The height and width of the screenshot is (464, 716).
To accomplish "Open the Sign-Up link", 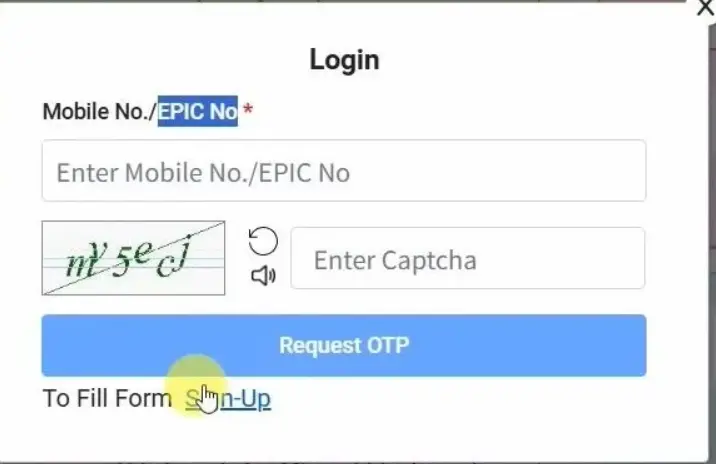I will pos(228,399).
